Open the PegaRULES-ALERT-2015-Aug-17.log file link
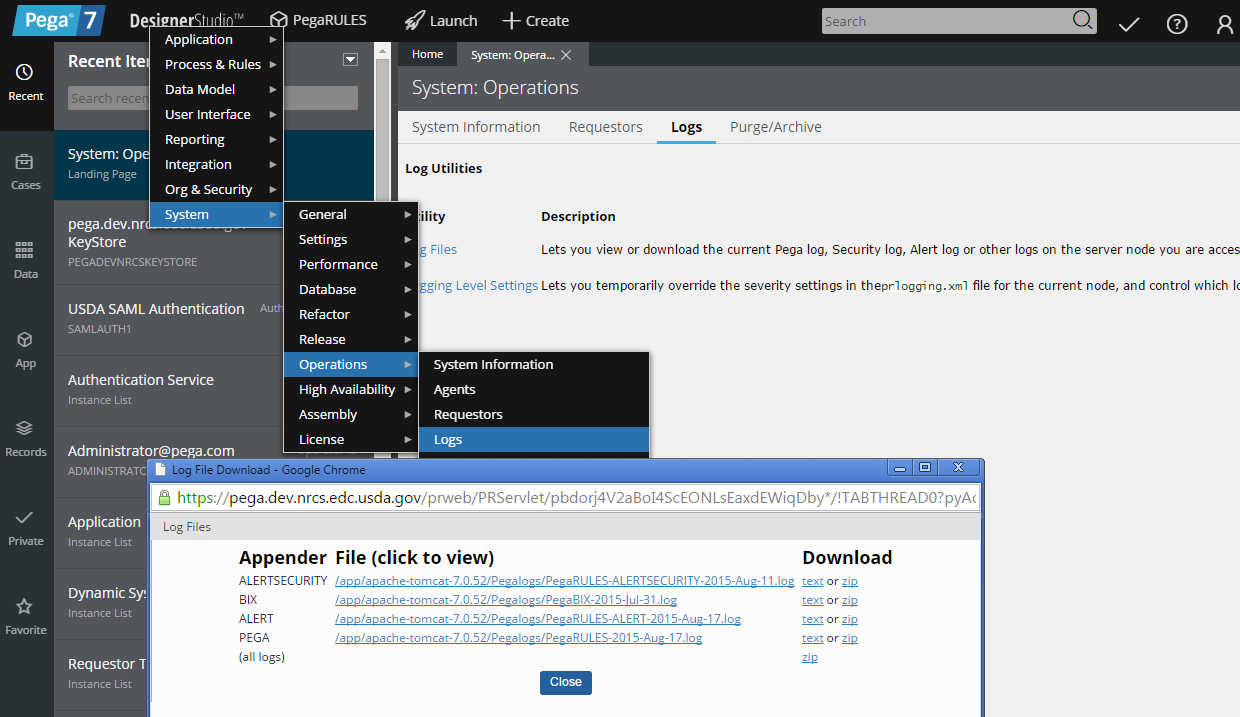The image size is (1240, 717). pos(538,619)
